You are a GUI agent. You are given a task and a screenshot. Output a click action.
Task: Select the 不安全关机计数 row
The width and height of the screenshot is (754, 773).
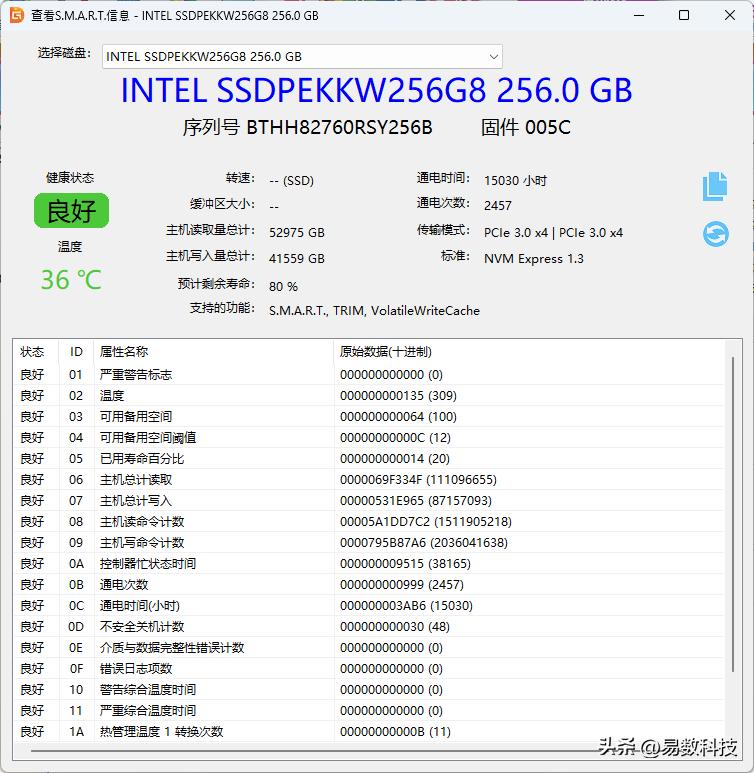pos(369,627)
